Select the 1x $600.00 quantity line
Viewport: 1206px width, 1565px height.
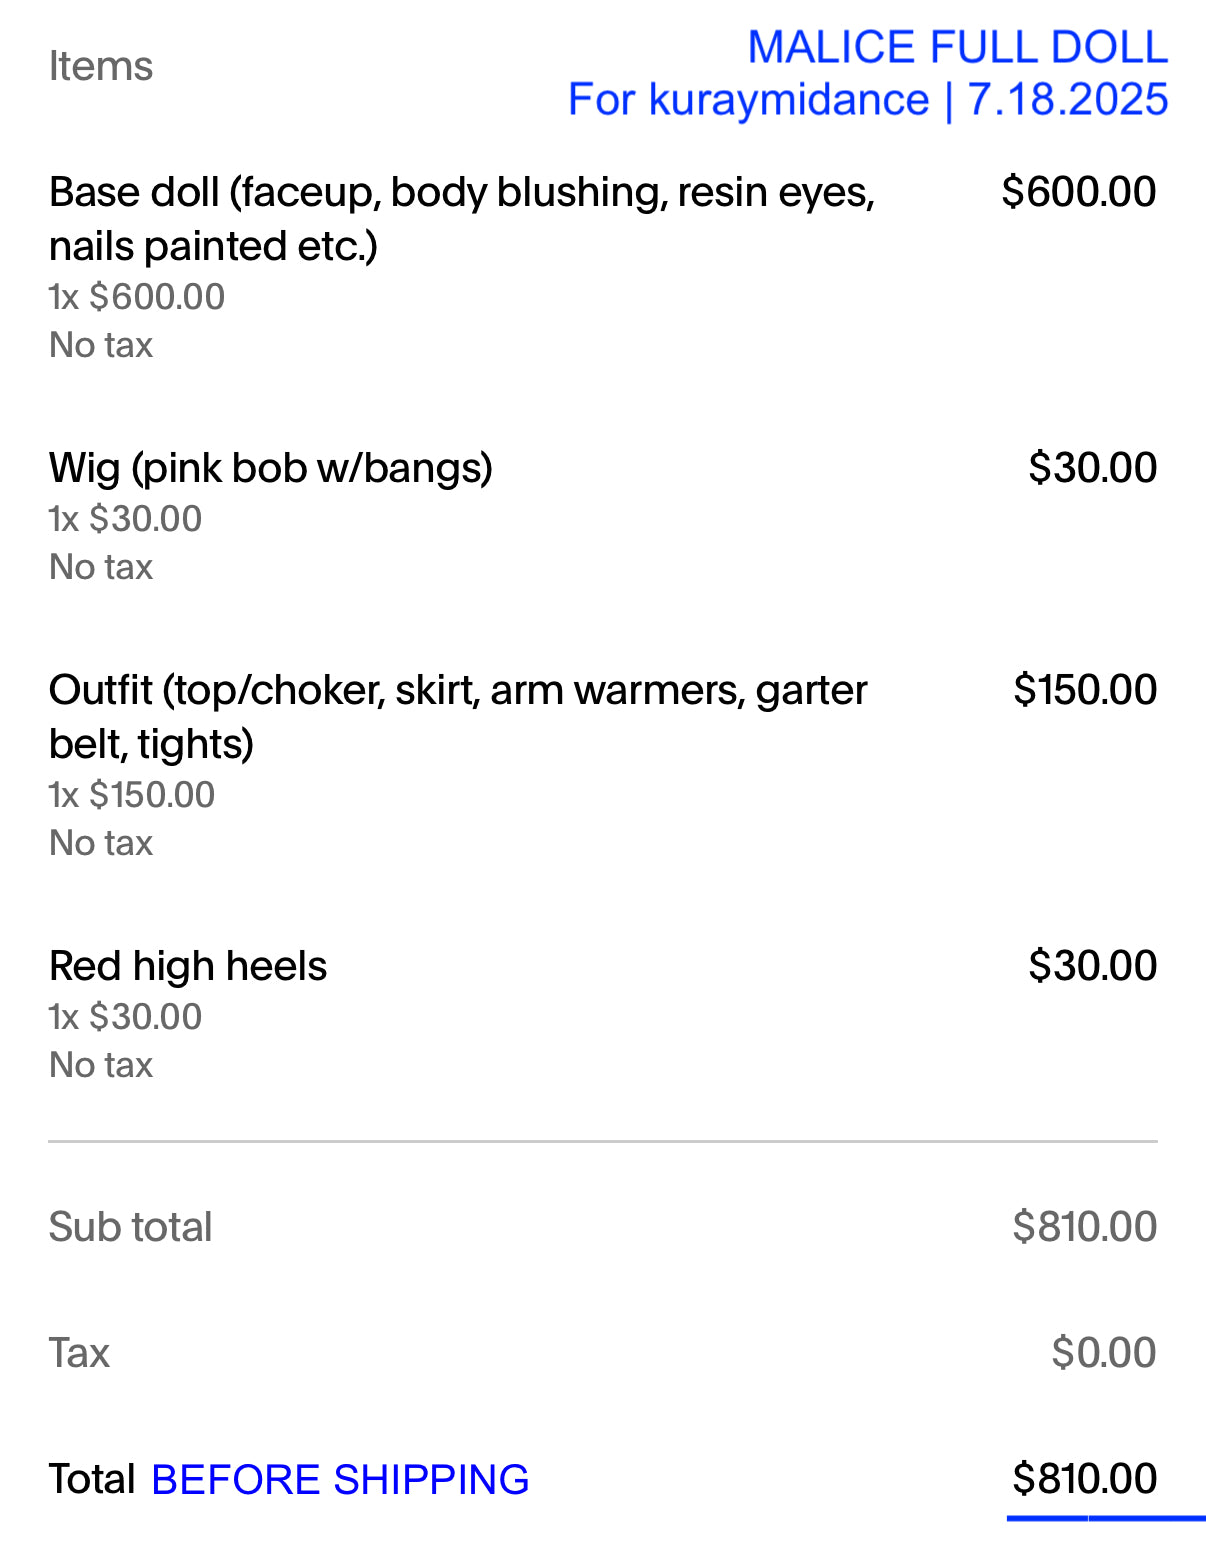tap(137, 297)
